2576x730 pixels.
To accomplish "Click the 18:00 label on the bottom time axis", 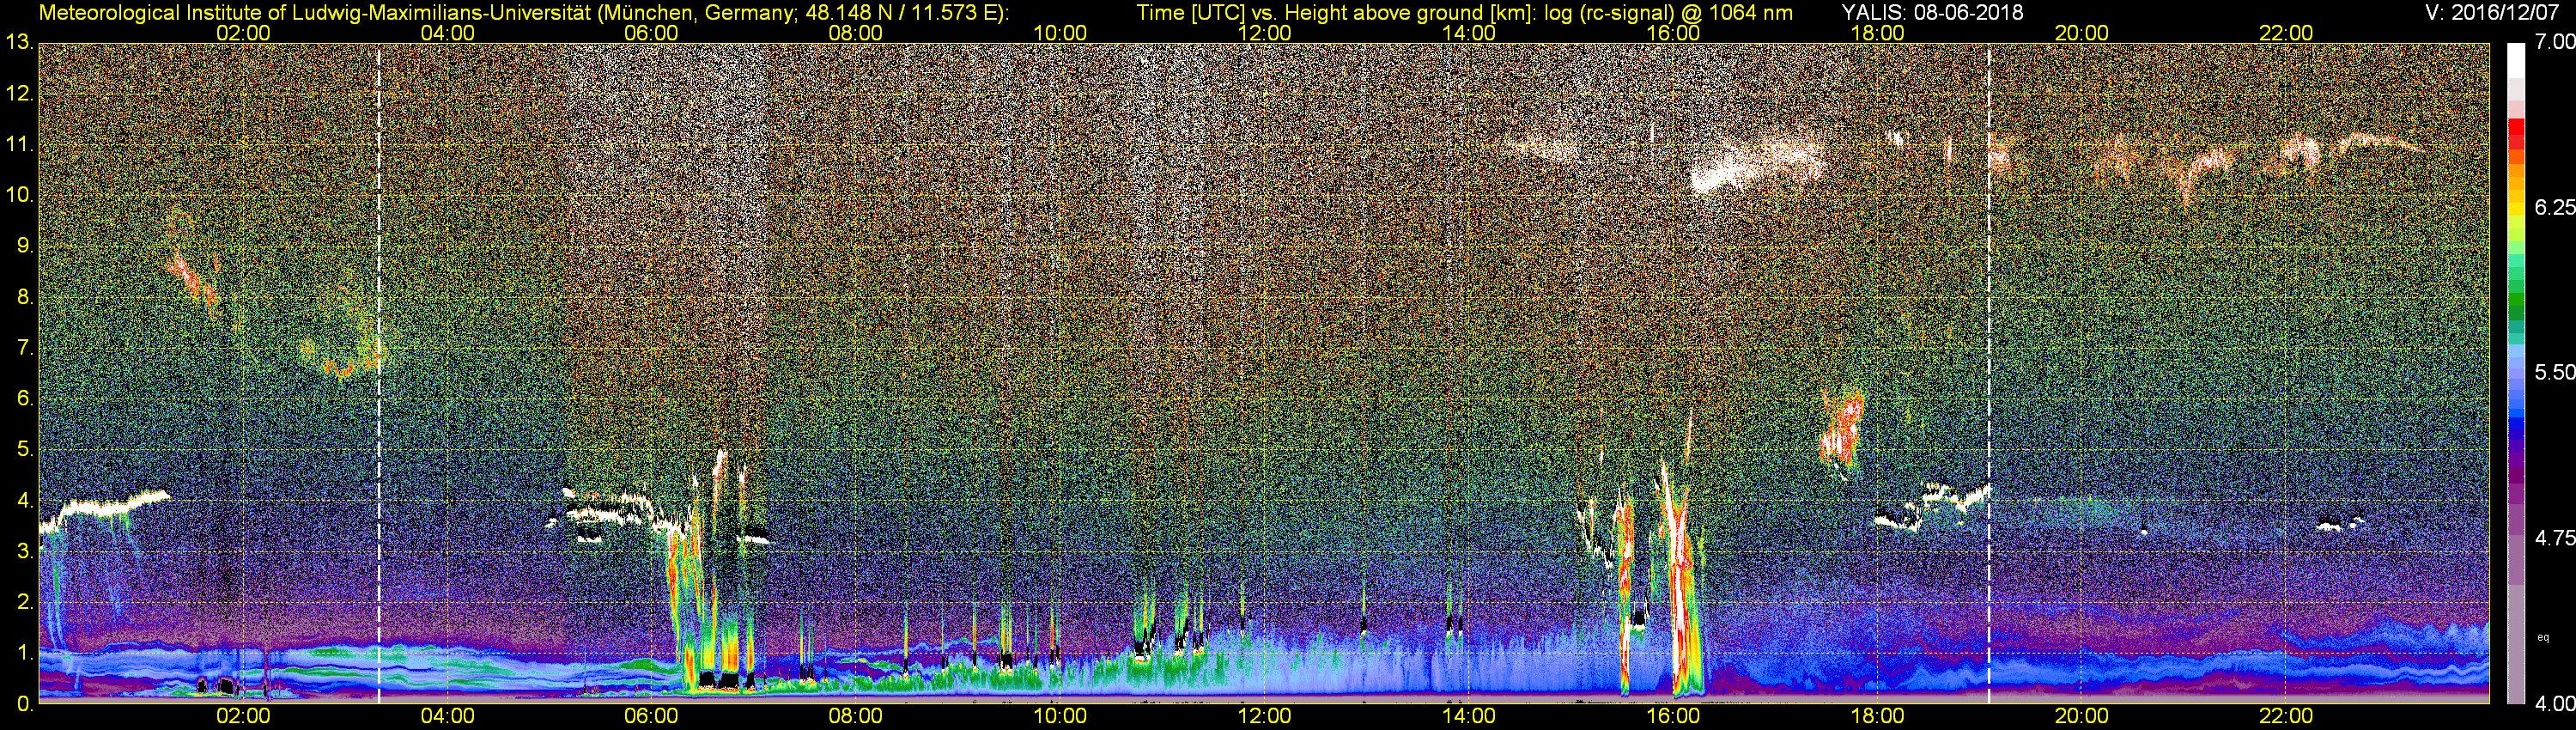I will (1878, 717).
